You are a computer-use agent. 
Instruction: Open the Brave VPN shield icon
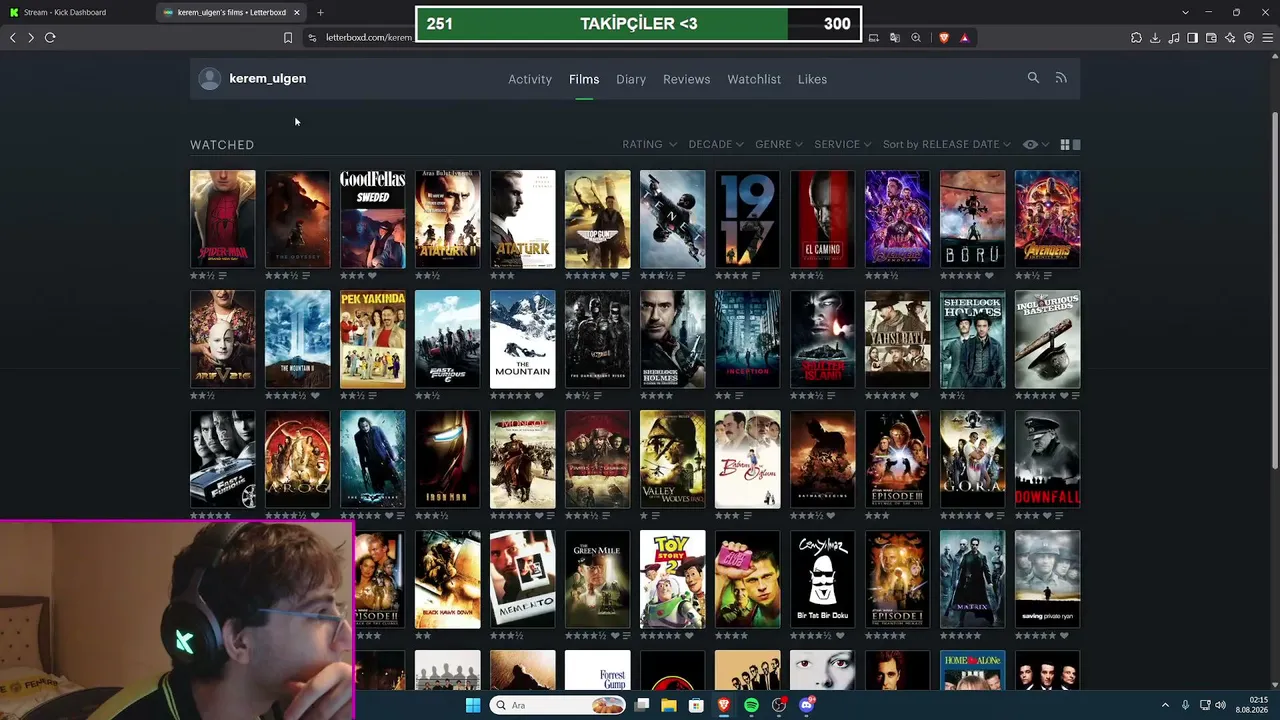(1249, 38)
